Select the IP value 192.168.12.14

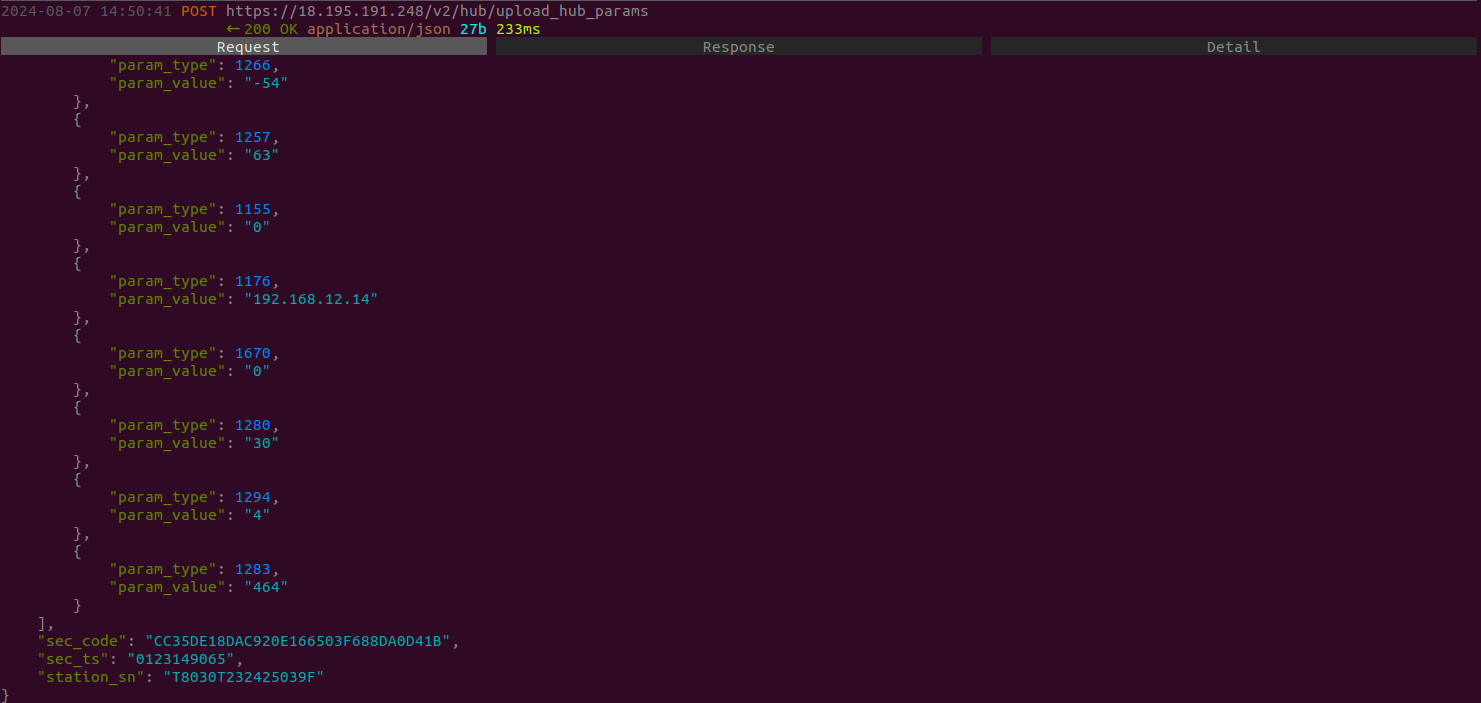coord(311,299)
